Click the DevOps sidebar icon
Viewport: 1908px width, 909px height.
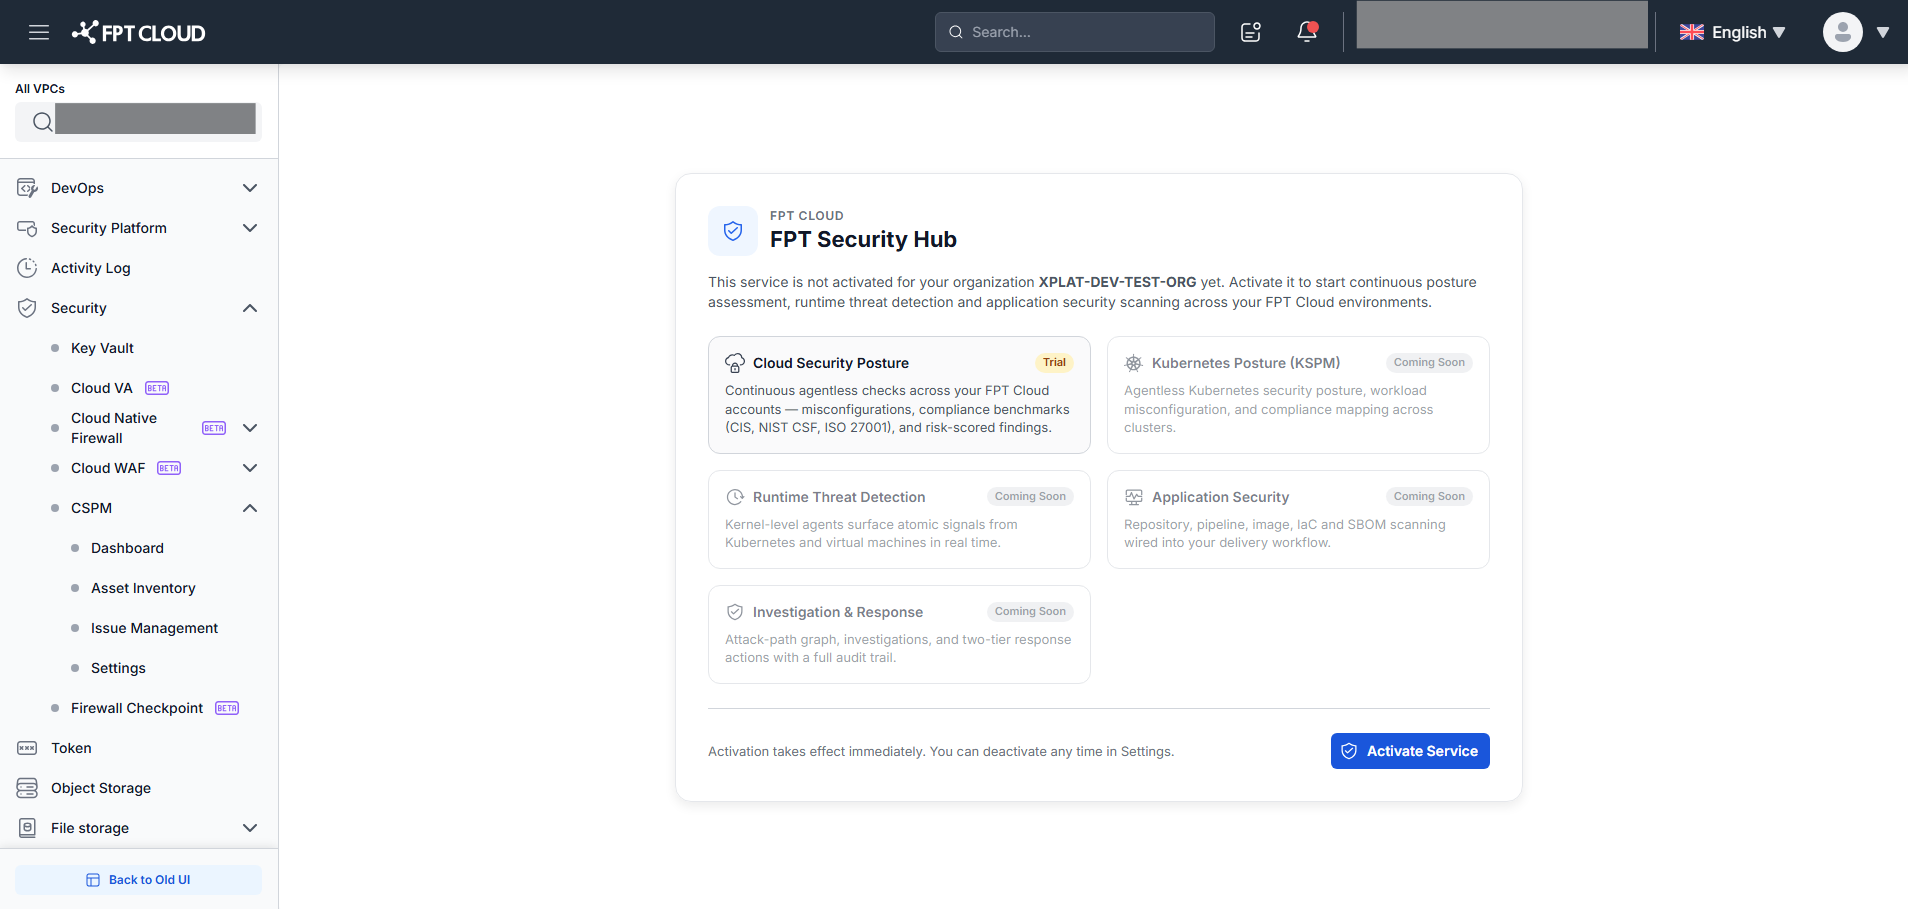27,188
